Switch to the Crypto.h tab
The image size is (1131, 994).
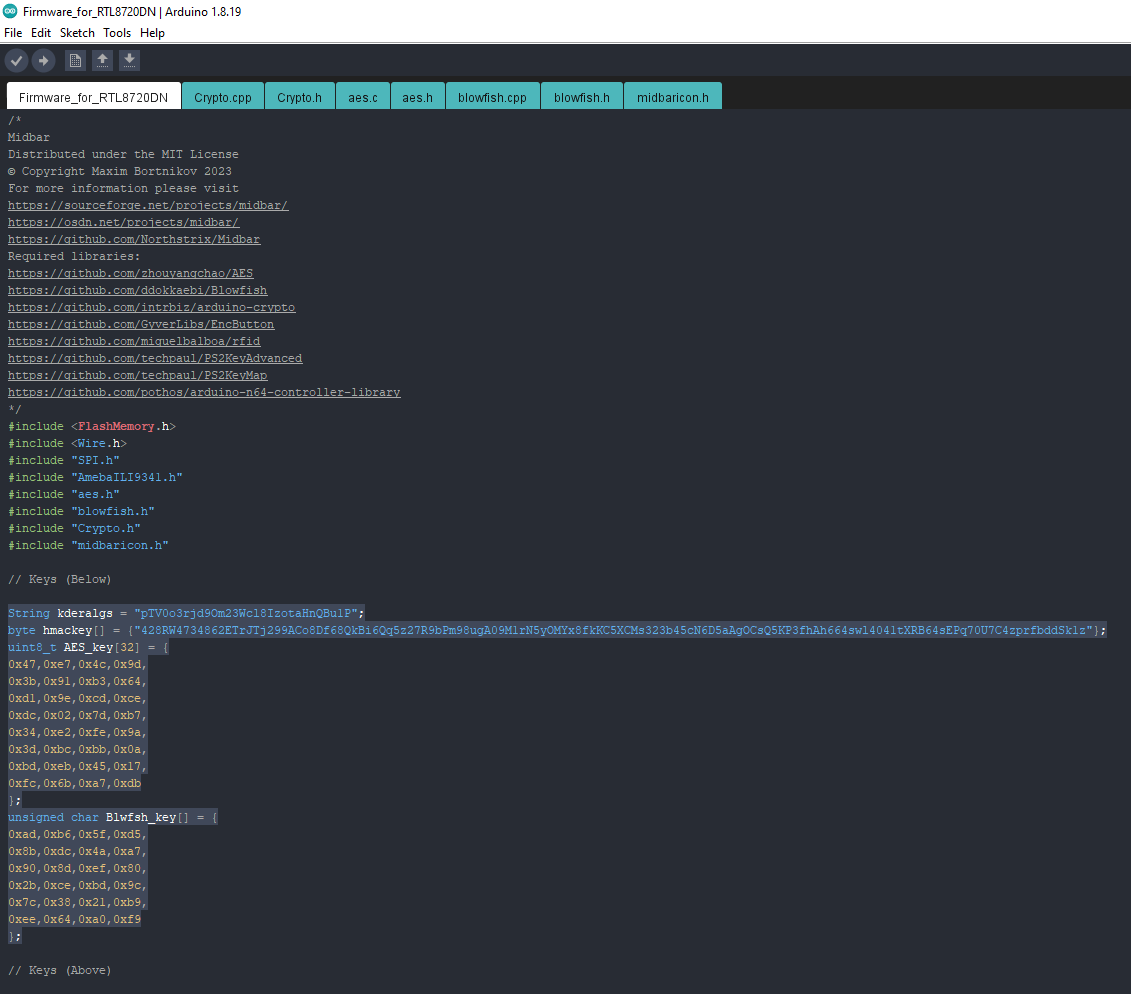(299, 97)
